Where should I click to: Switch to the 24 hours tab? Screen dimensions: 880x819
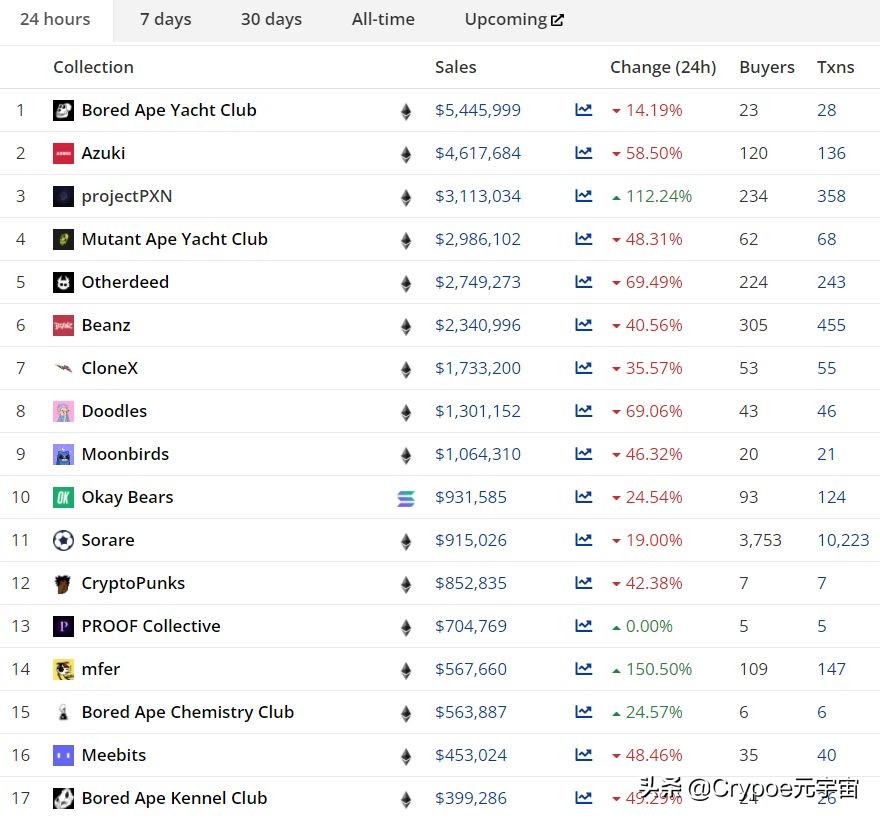point(56,20)
